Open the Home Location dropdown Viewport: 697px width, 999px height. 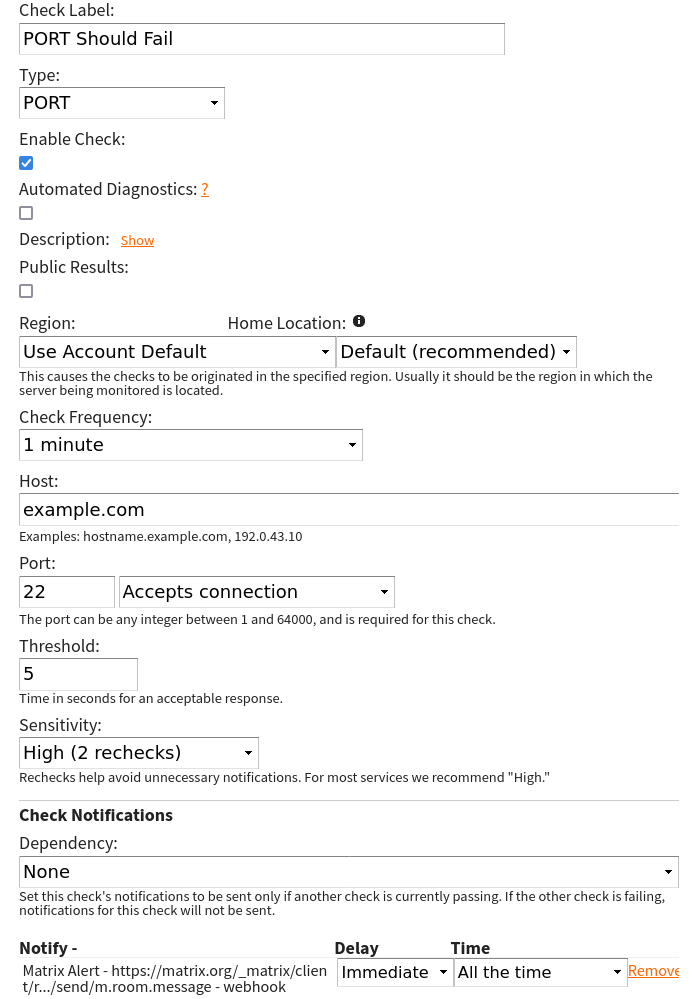(x=456, y=352)
